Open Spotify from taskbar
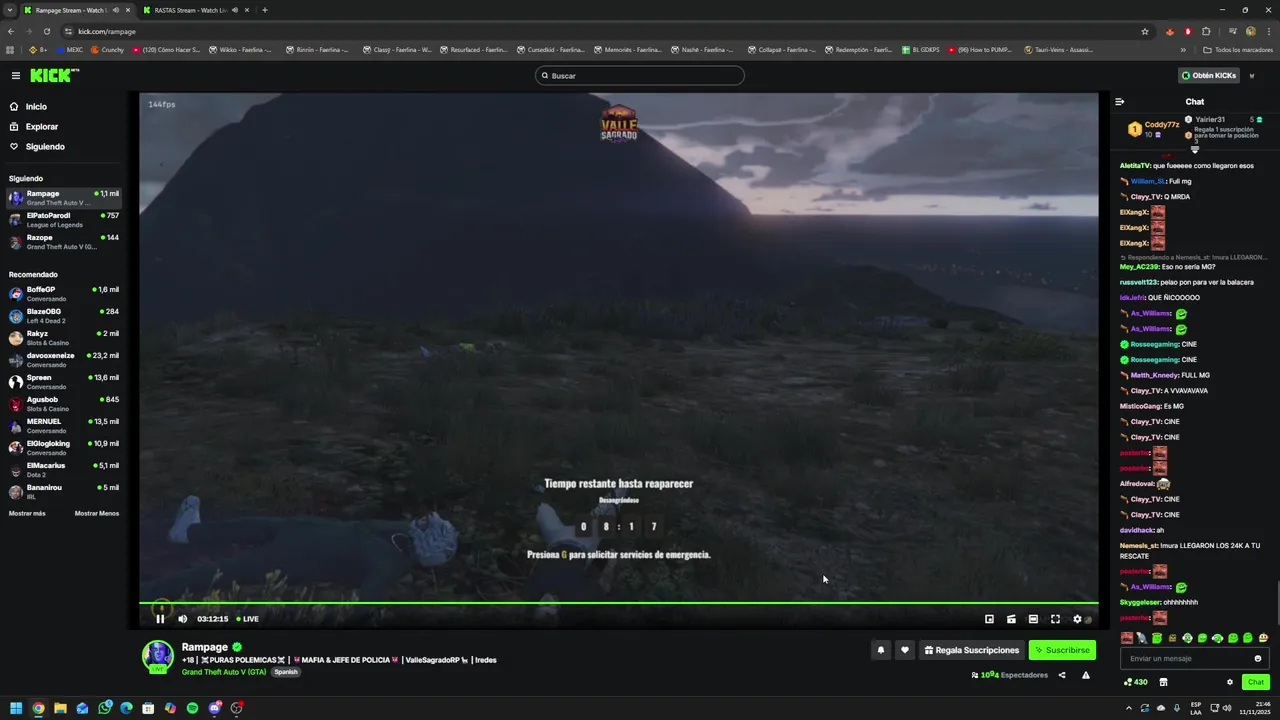 pos(192,708)
